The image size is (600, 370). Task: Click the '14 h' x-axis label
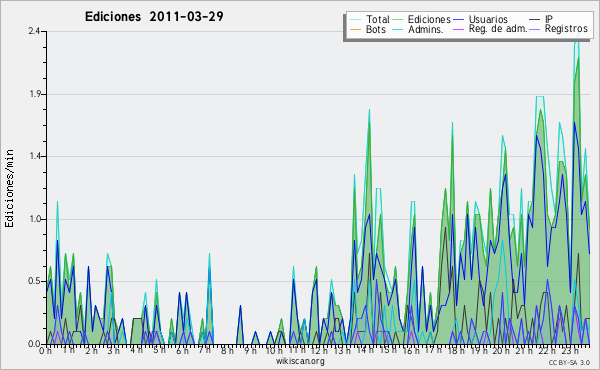point(365,350)
